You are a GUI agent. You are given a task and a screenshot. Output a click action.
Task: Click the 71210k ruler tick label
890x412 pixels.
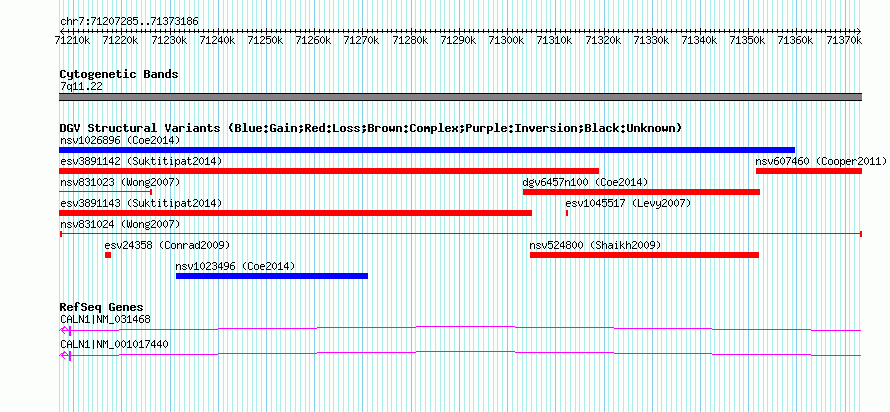[72, 40]
